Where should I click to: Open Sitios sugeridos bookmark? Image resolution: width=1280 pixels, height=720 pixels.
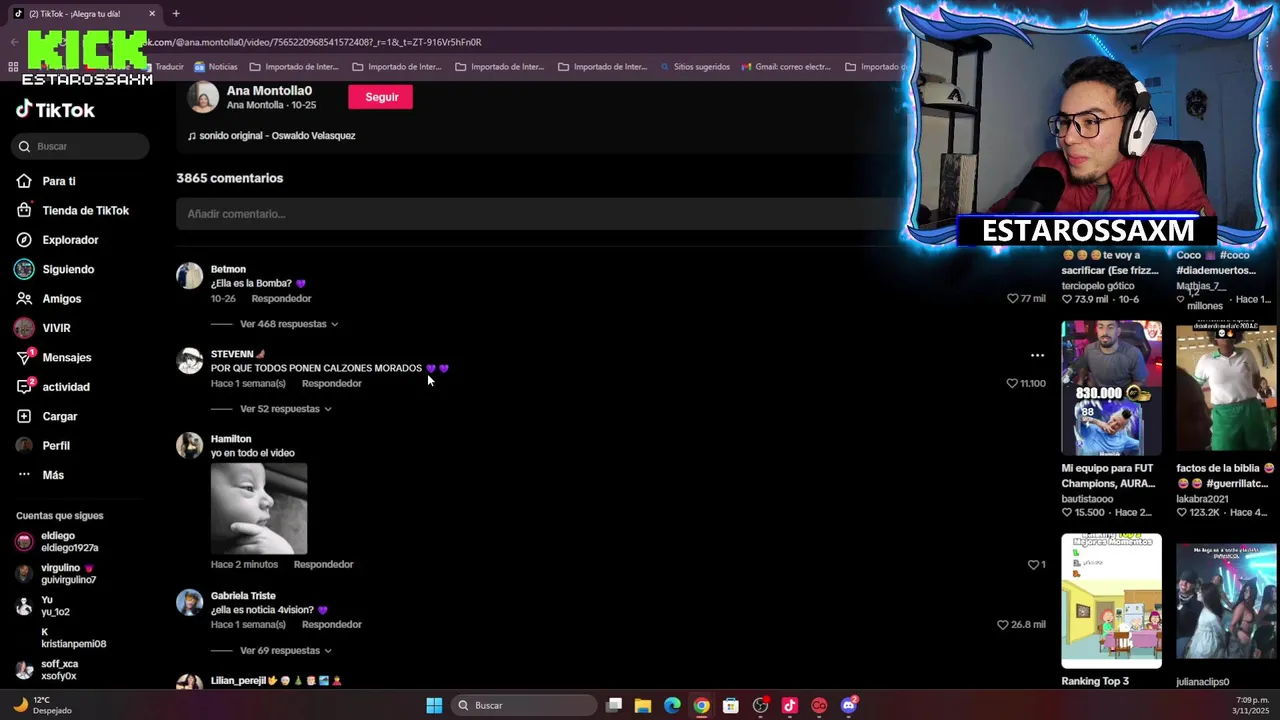pyautogui.click(x=695, y=67)
